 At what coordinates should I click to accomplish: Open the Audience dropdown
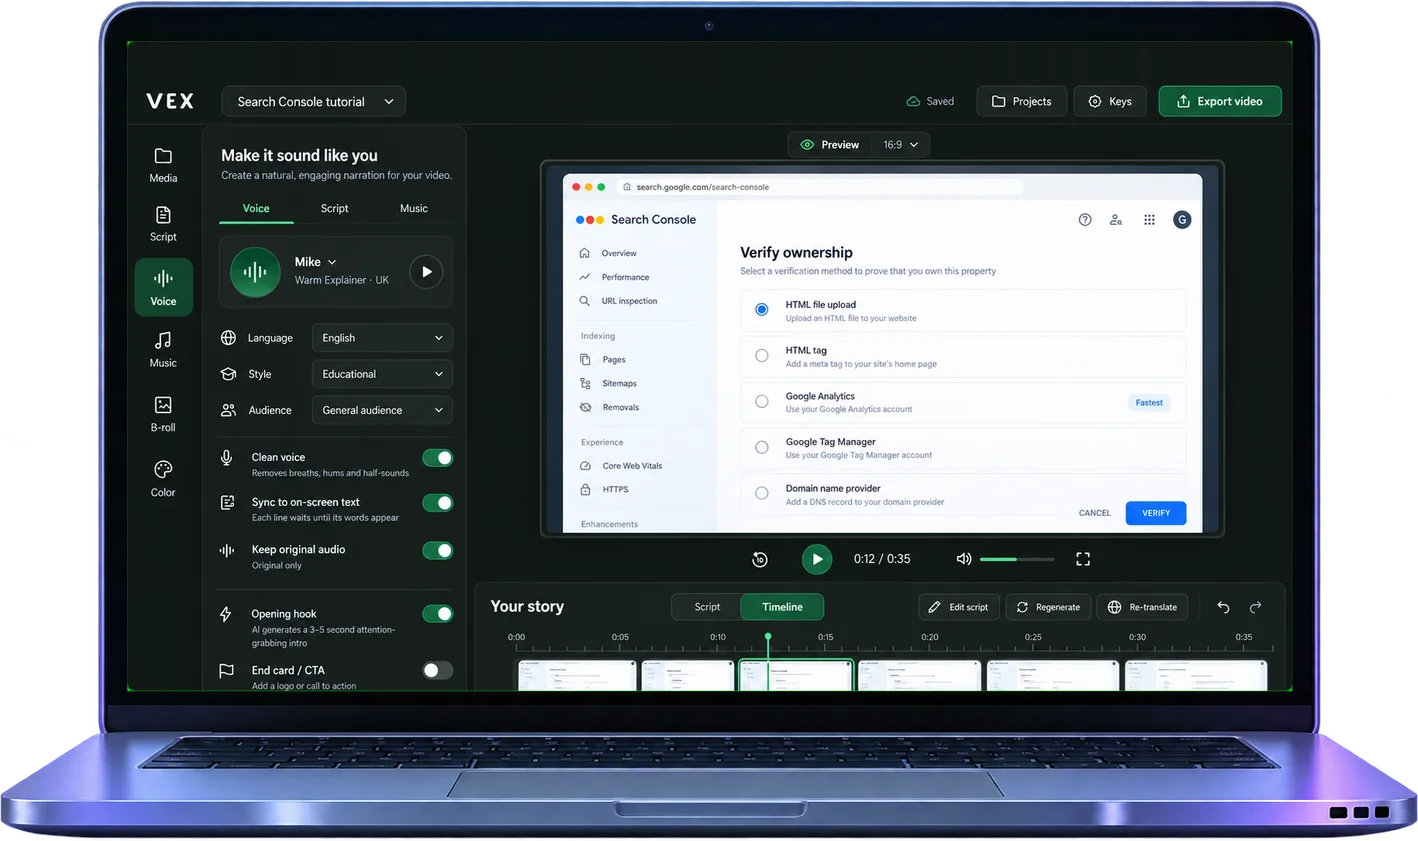point(382,410)
